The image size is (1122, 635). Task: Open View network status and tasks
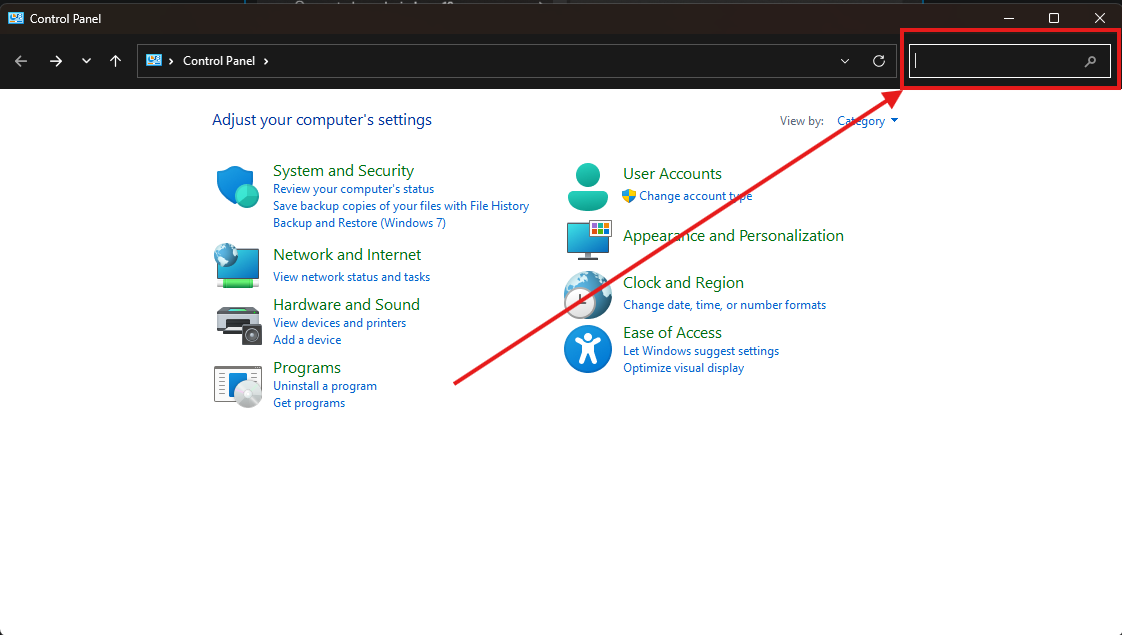coord(351,277)
